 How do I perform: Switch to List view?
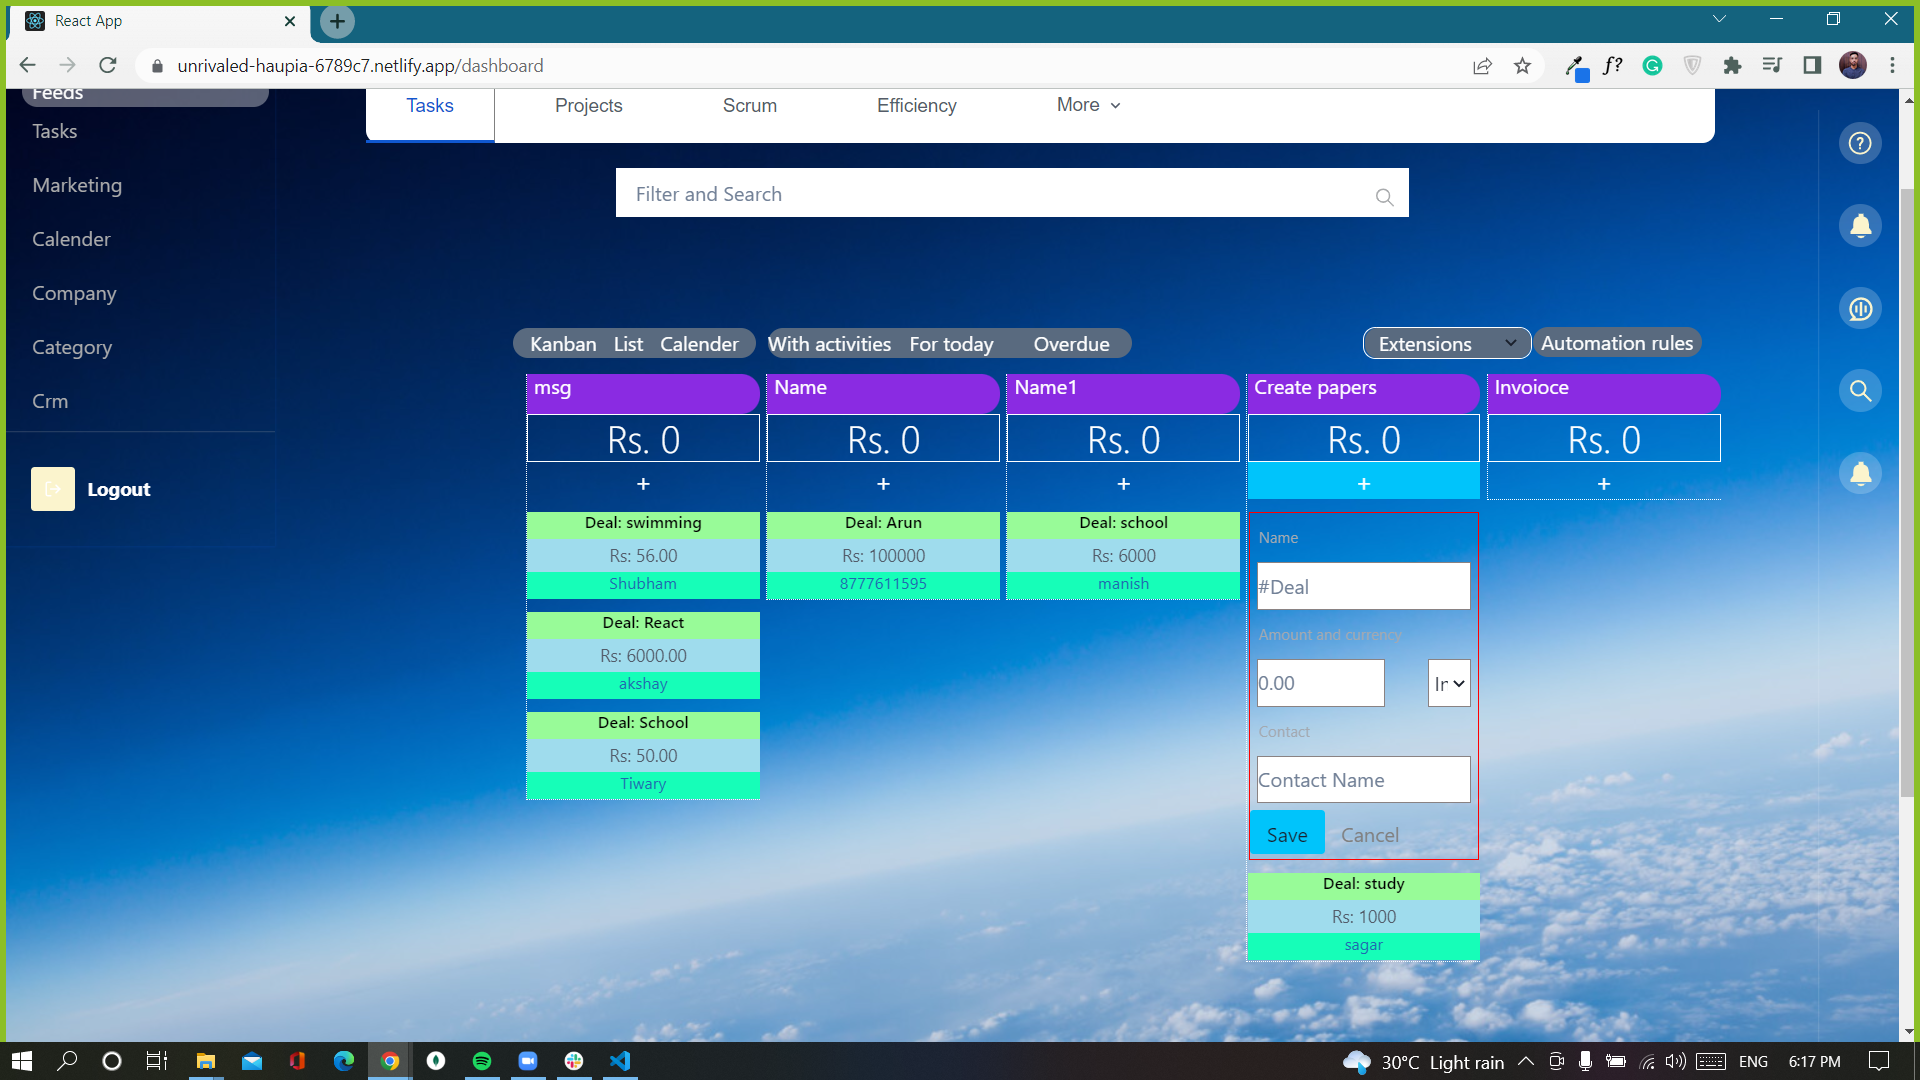pos(628,344)
